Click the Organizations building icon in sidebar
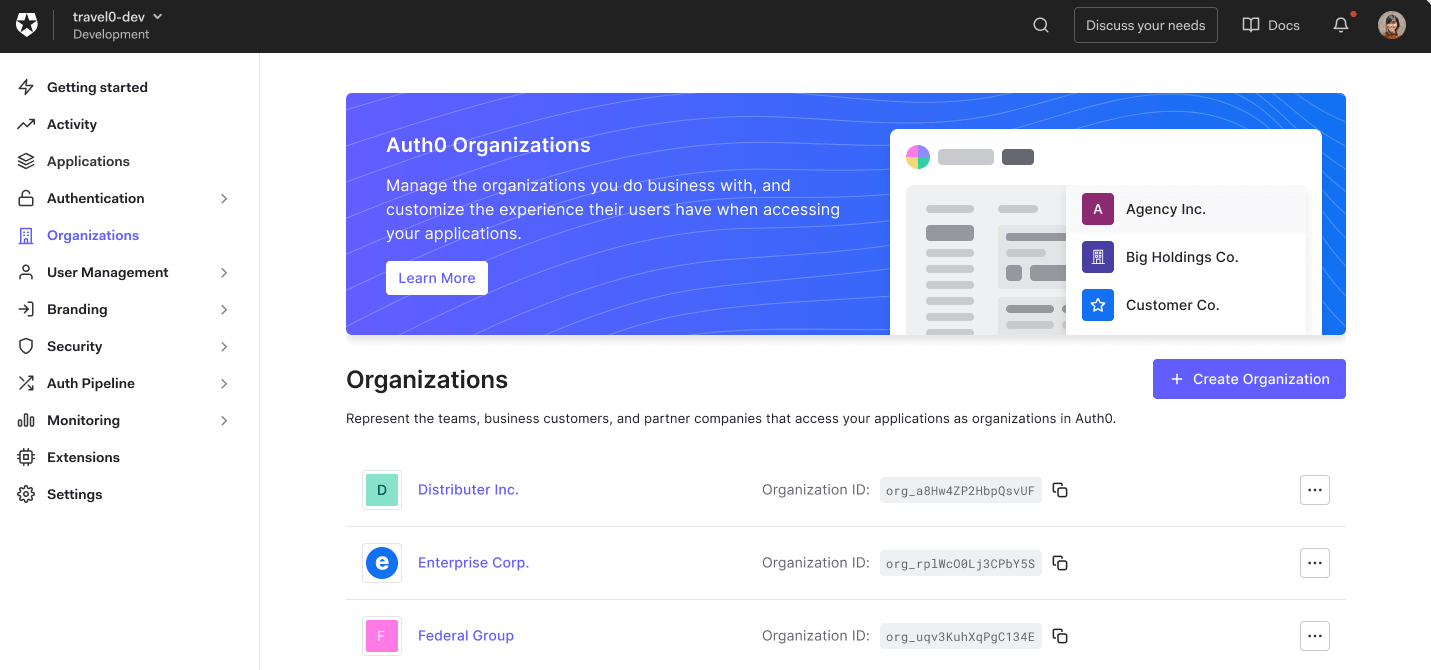The width and height of the screenshot is (1431, 670). pos(26,235)
